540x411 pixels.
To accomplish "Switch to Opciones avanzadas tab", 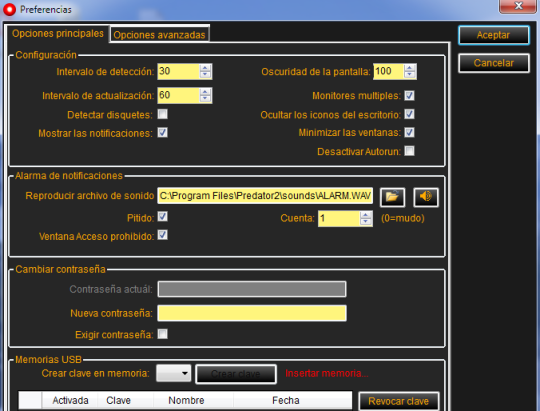I will [159, 35].
